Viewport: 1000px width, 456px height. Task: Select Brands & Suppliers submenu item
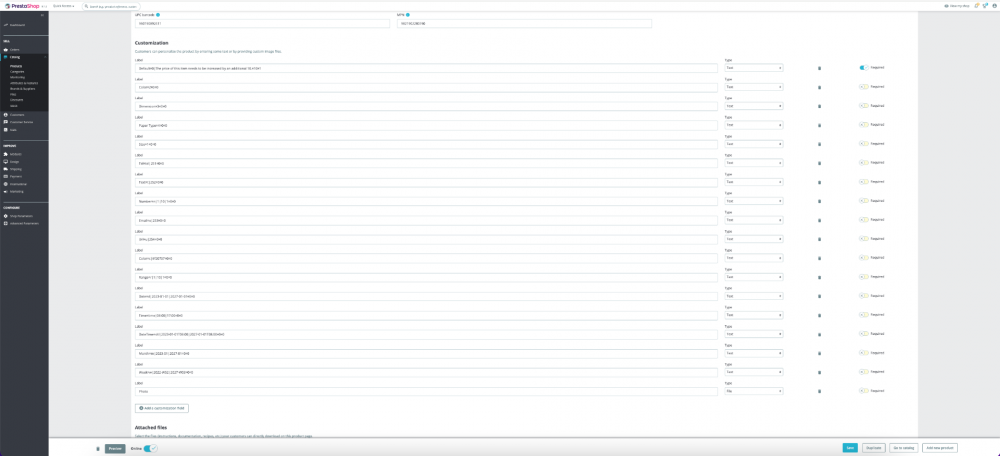click(x=22, y=89)
